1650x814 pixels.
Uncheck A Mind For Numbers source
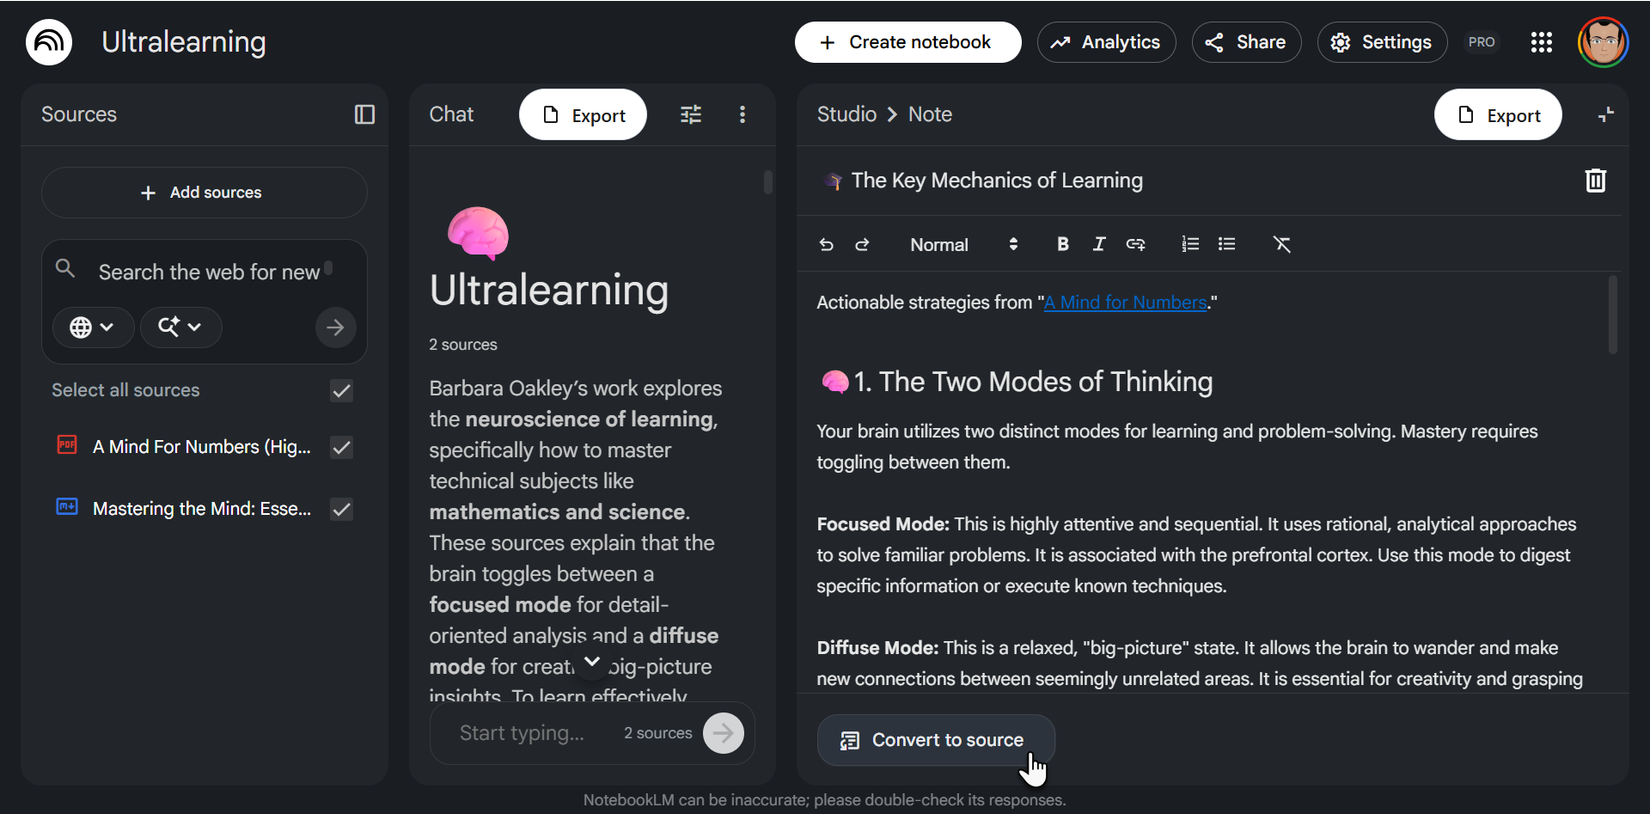pyautogui.click(x=342, y=447)
